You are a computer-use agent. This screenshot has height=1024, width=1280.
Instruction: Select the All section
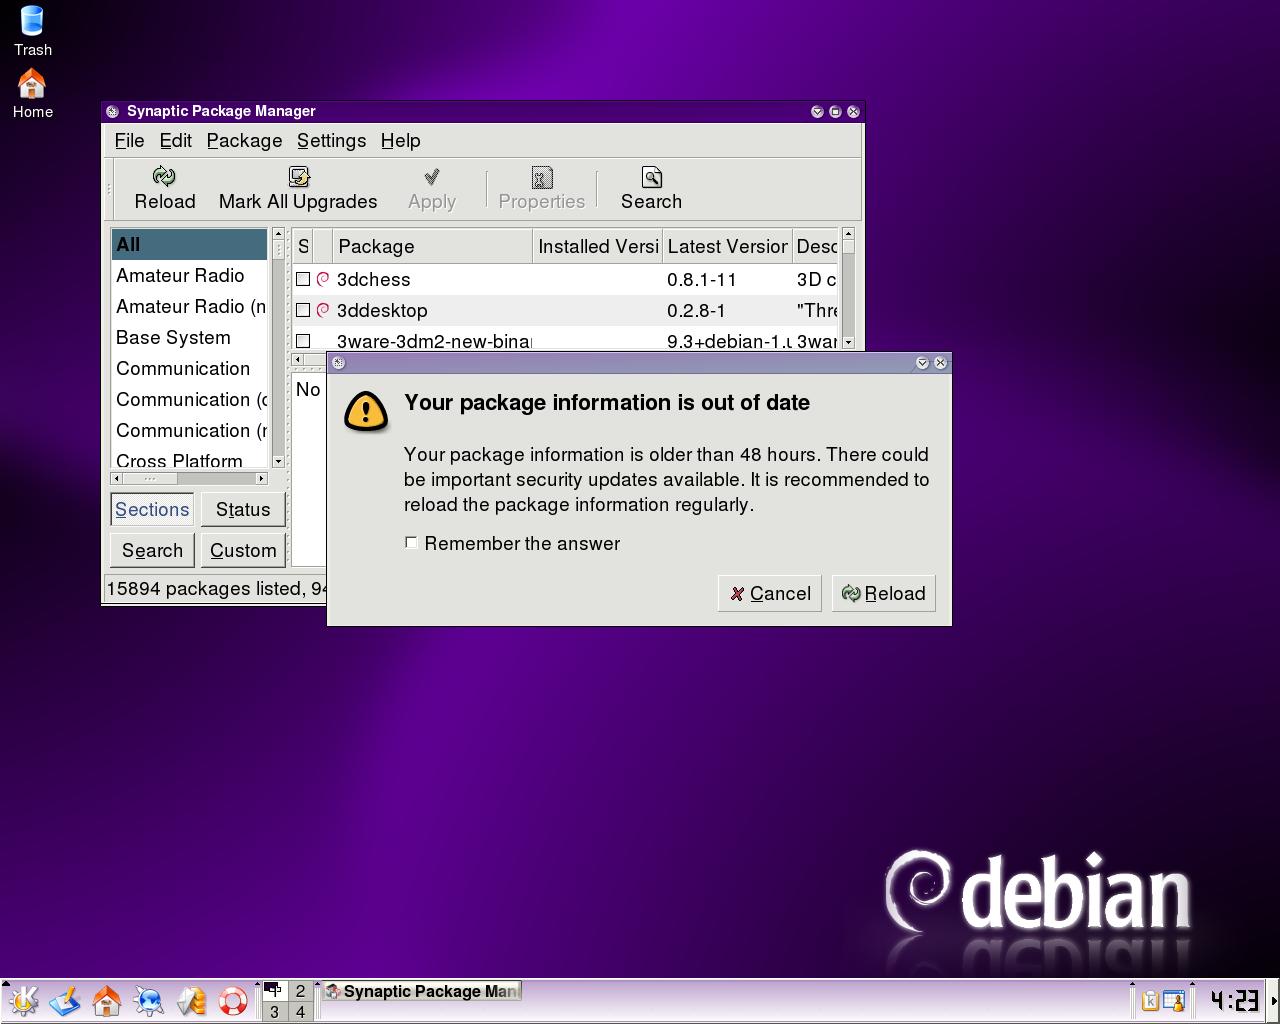[189, 244]
